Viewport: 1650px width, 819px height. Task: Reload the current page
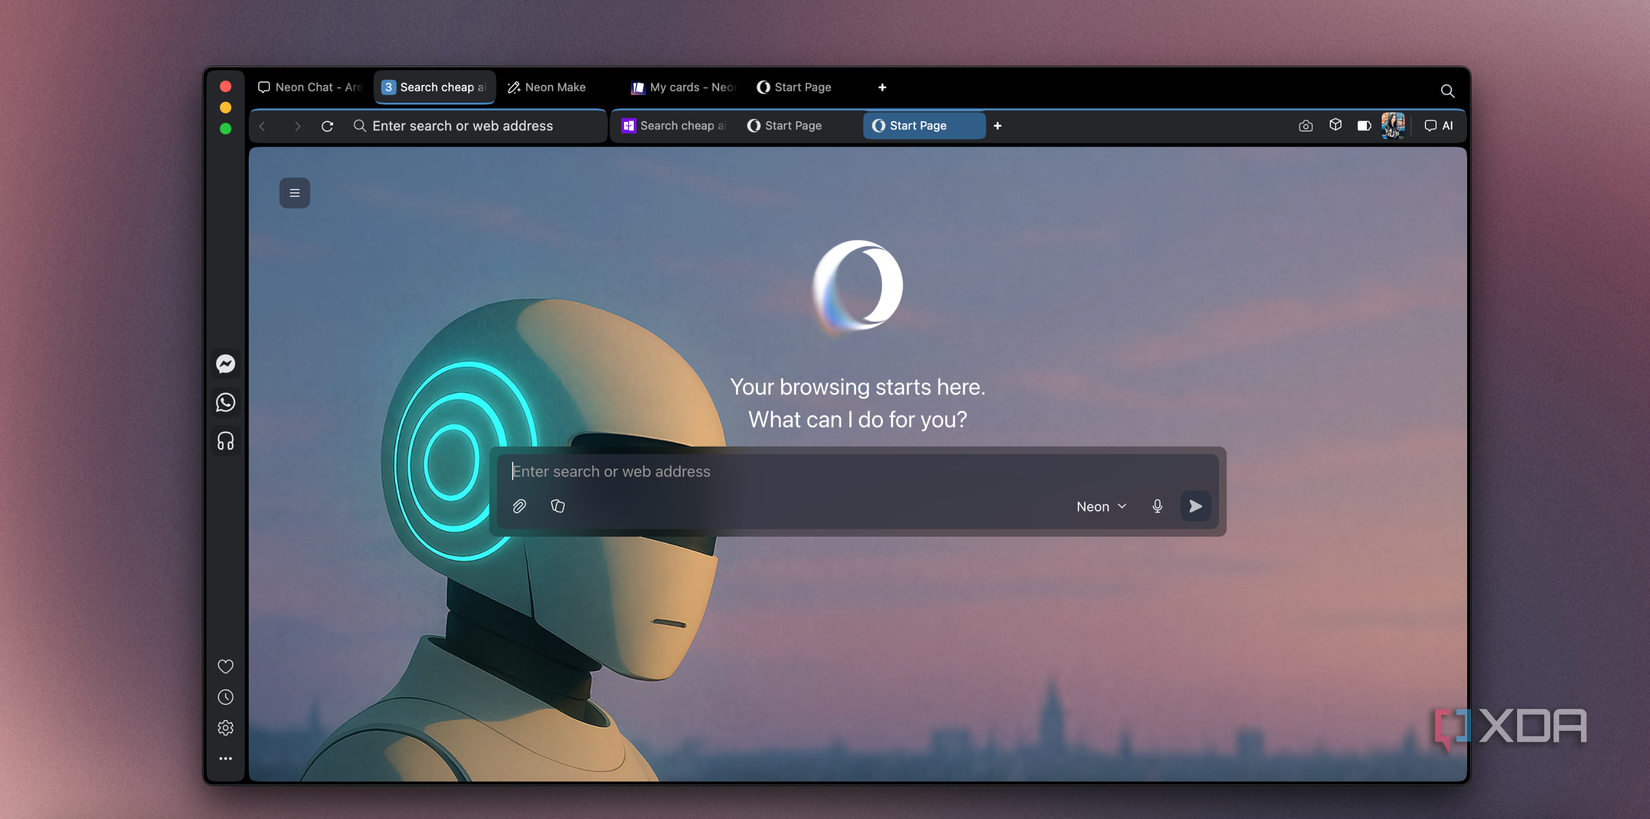[x=327, y=126]
